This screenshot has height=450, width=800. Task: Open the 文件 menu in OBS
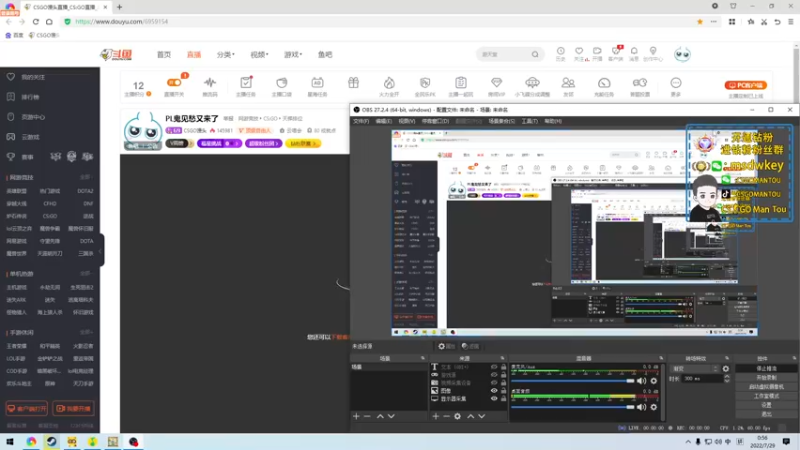(361, 121)
